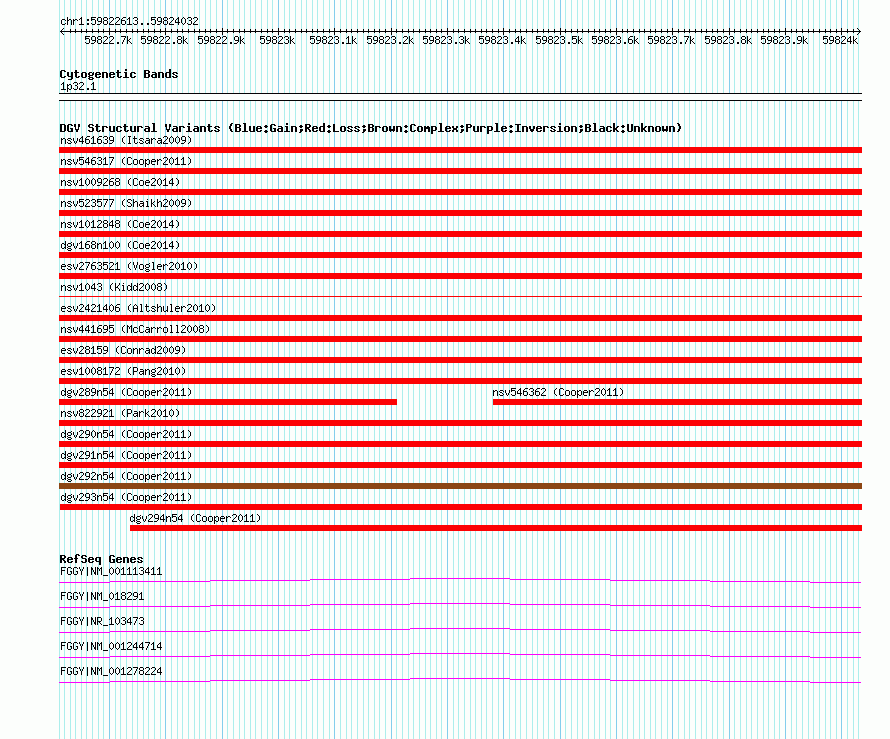The image size is (890, 739).
Task: Open dgv168n100 (Coe2014) variant
Action: click(x=120, y=245)
